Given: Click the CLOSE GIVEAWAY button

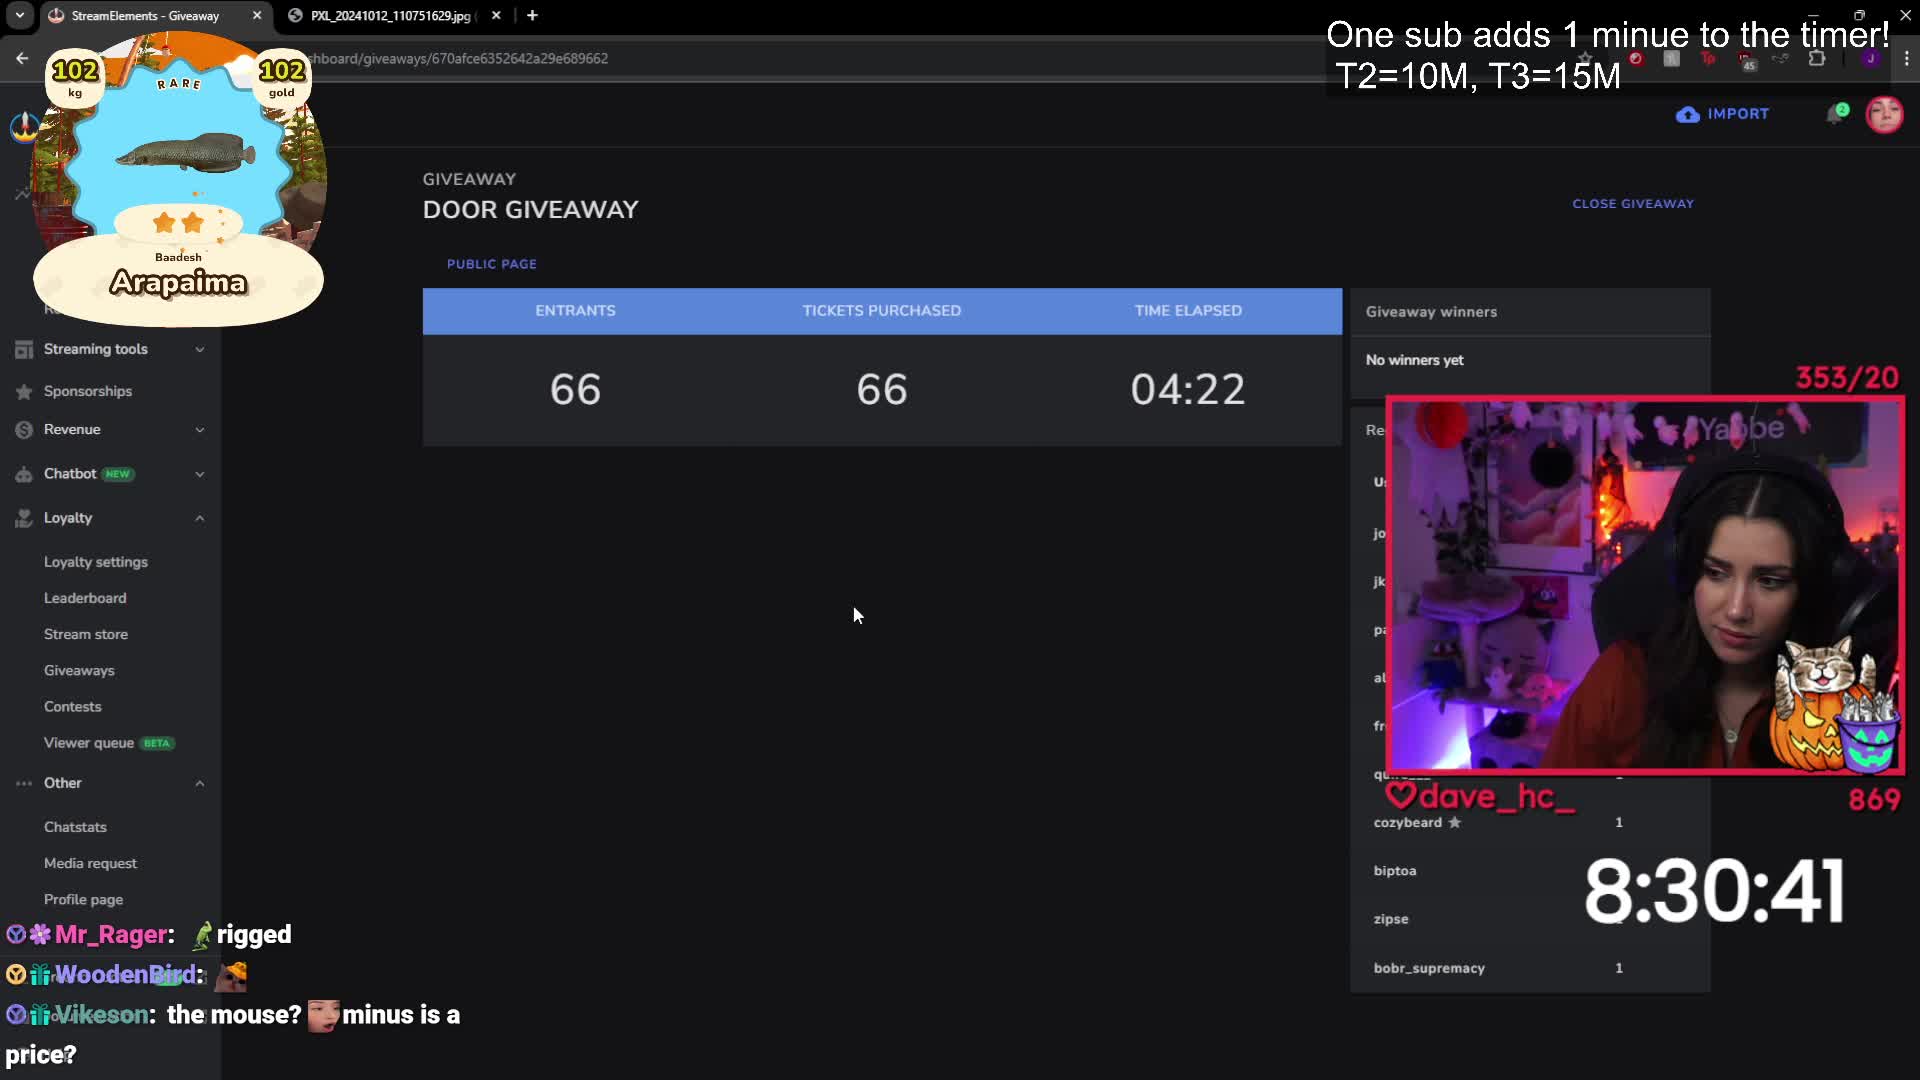Looking at the screenshot, I should pyautogui.click(x=1632, y=203).
